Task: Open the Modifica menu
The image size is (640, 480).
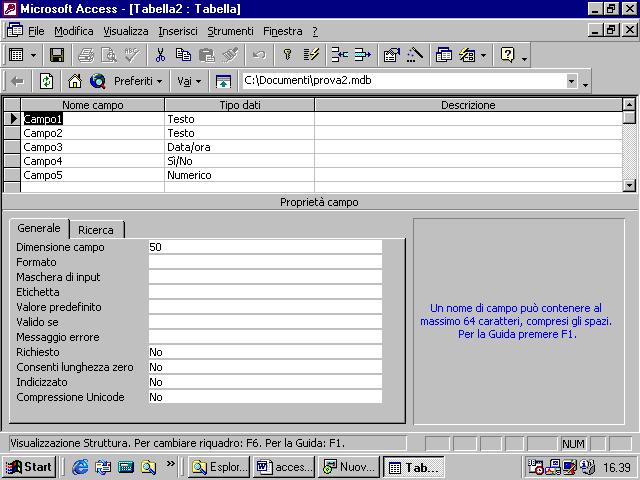Action: 74,31
